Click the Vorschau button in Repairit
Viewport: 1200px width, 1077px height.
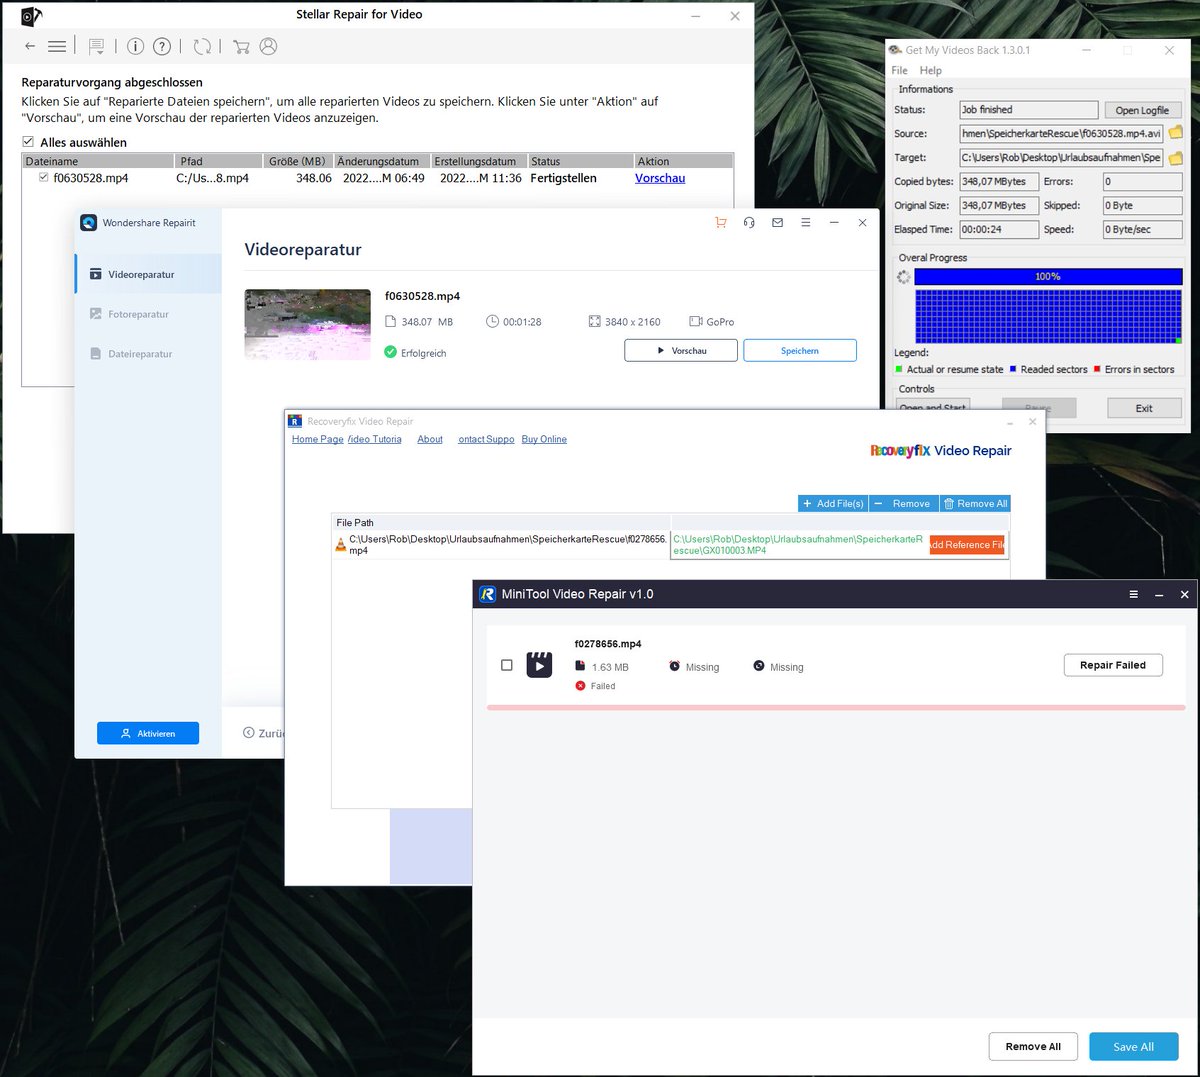click(681, 351)
